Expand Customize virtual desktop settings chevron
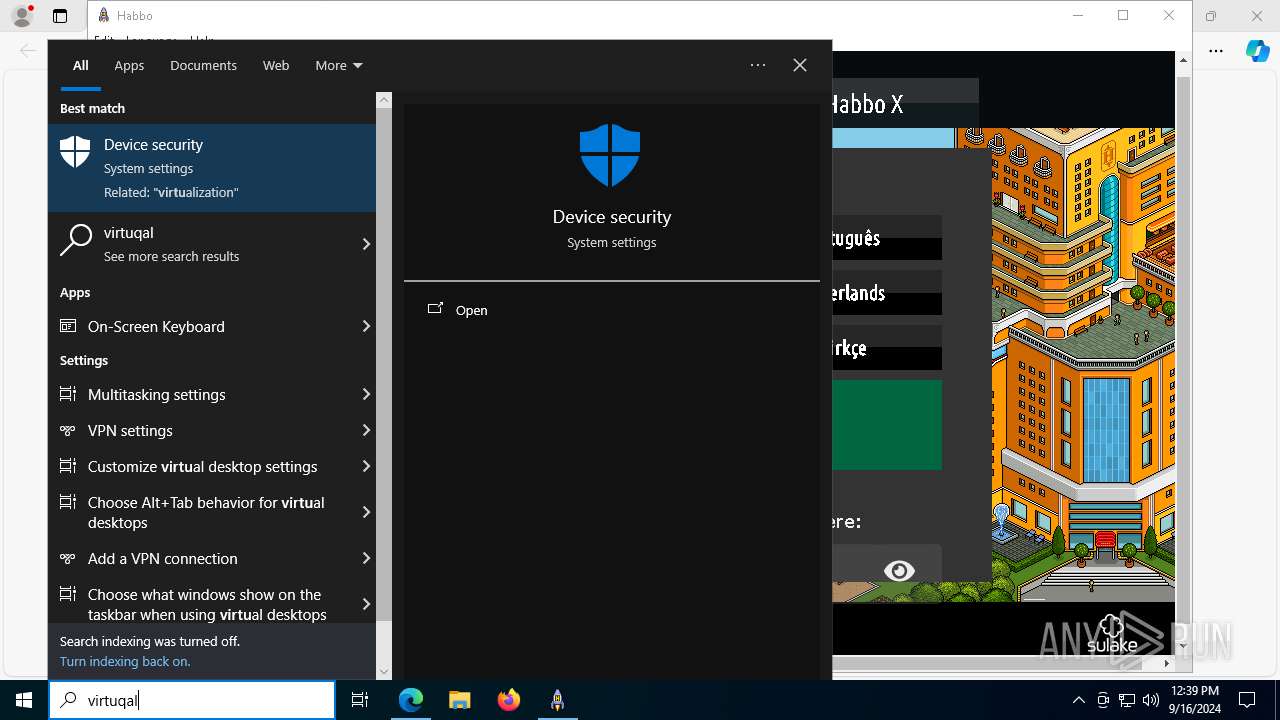This screenshot has width=1280, height=720. [366, 466]
